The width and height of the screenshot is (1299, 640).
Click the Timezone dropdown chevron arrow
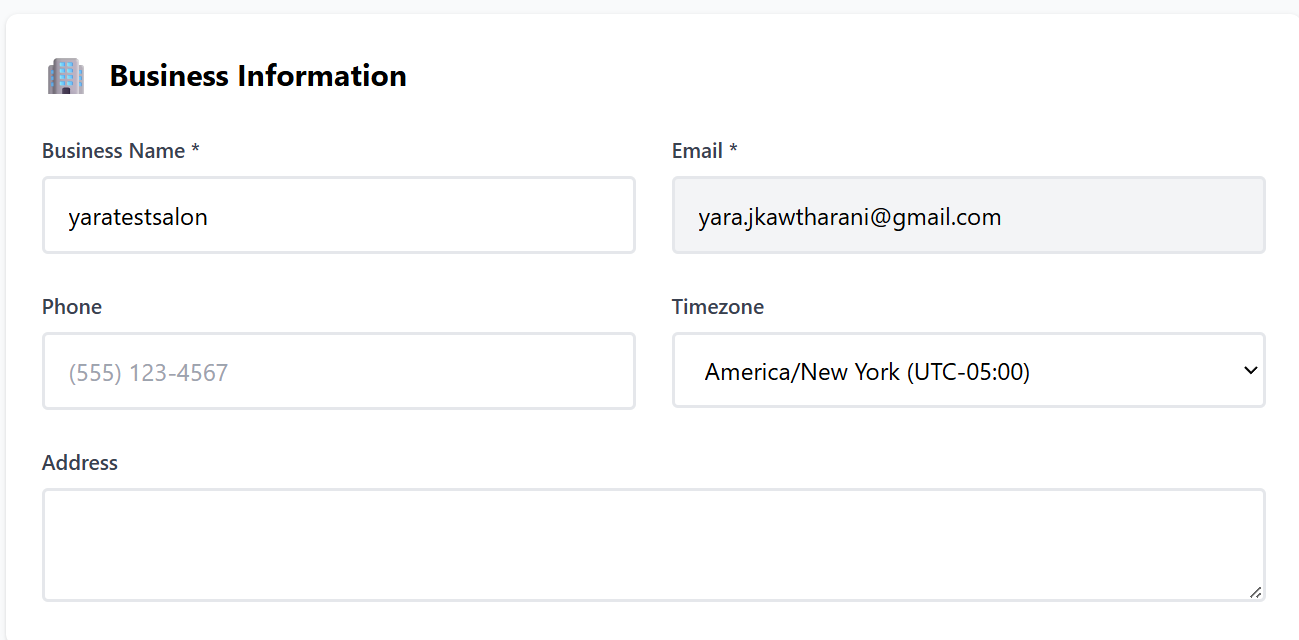coord(1250,371)
